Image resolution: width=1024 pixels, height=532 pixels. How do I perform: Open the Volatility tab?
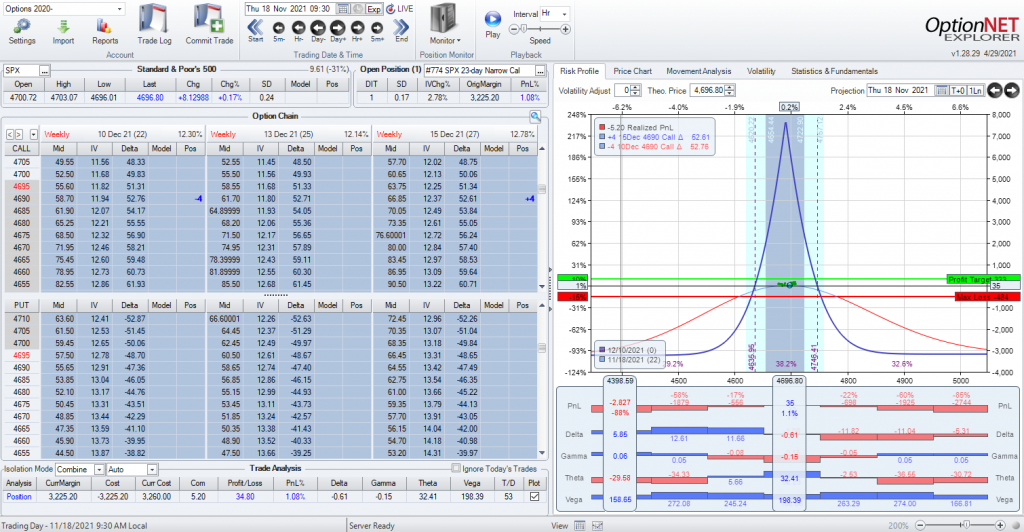[761, 71]
